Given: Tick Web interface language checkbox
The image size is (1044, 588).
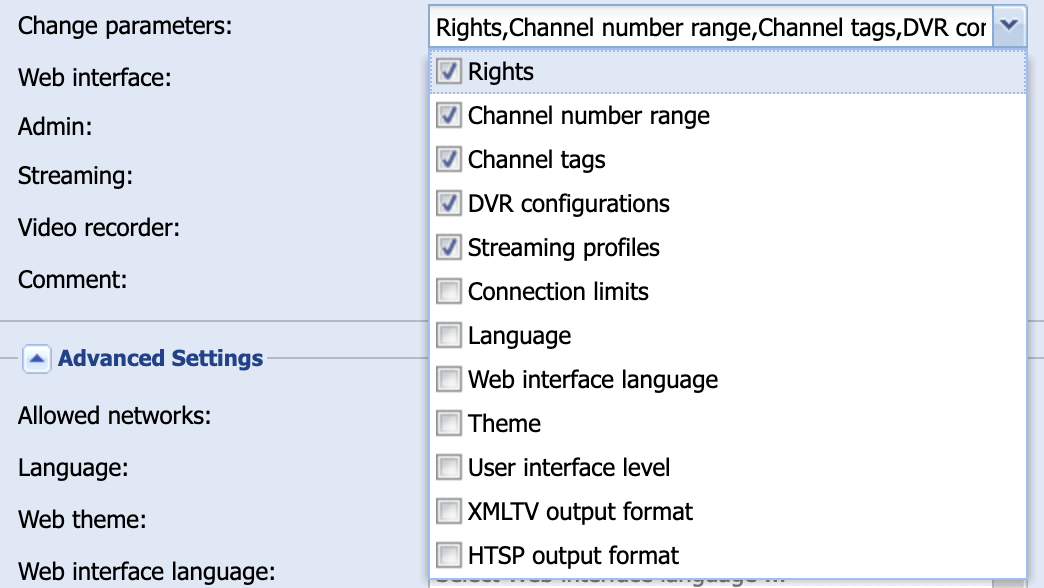Looking at the screenshot, I should click(x=449, y=380).
